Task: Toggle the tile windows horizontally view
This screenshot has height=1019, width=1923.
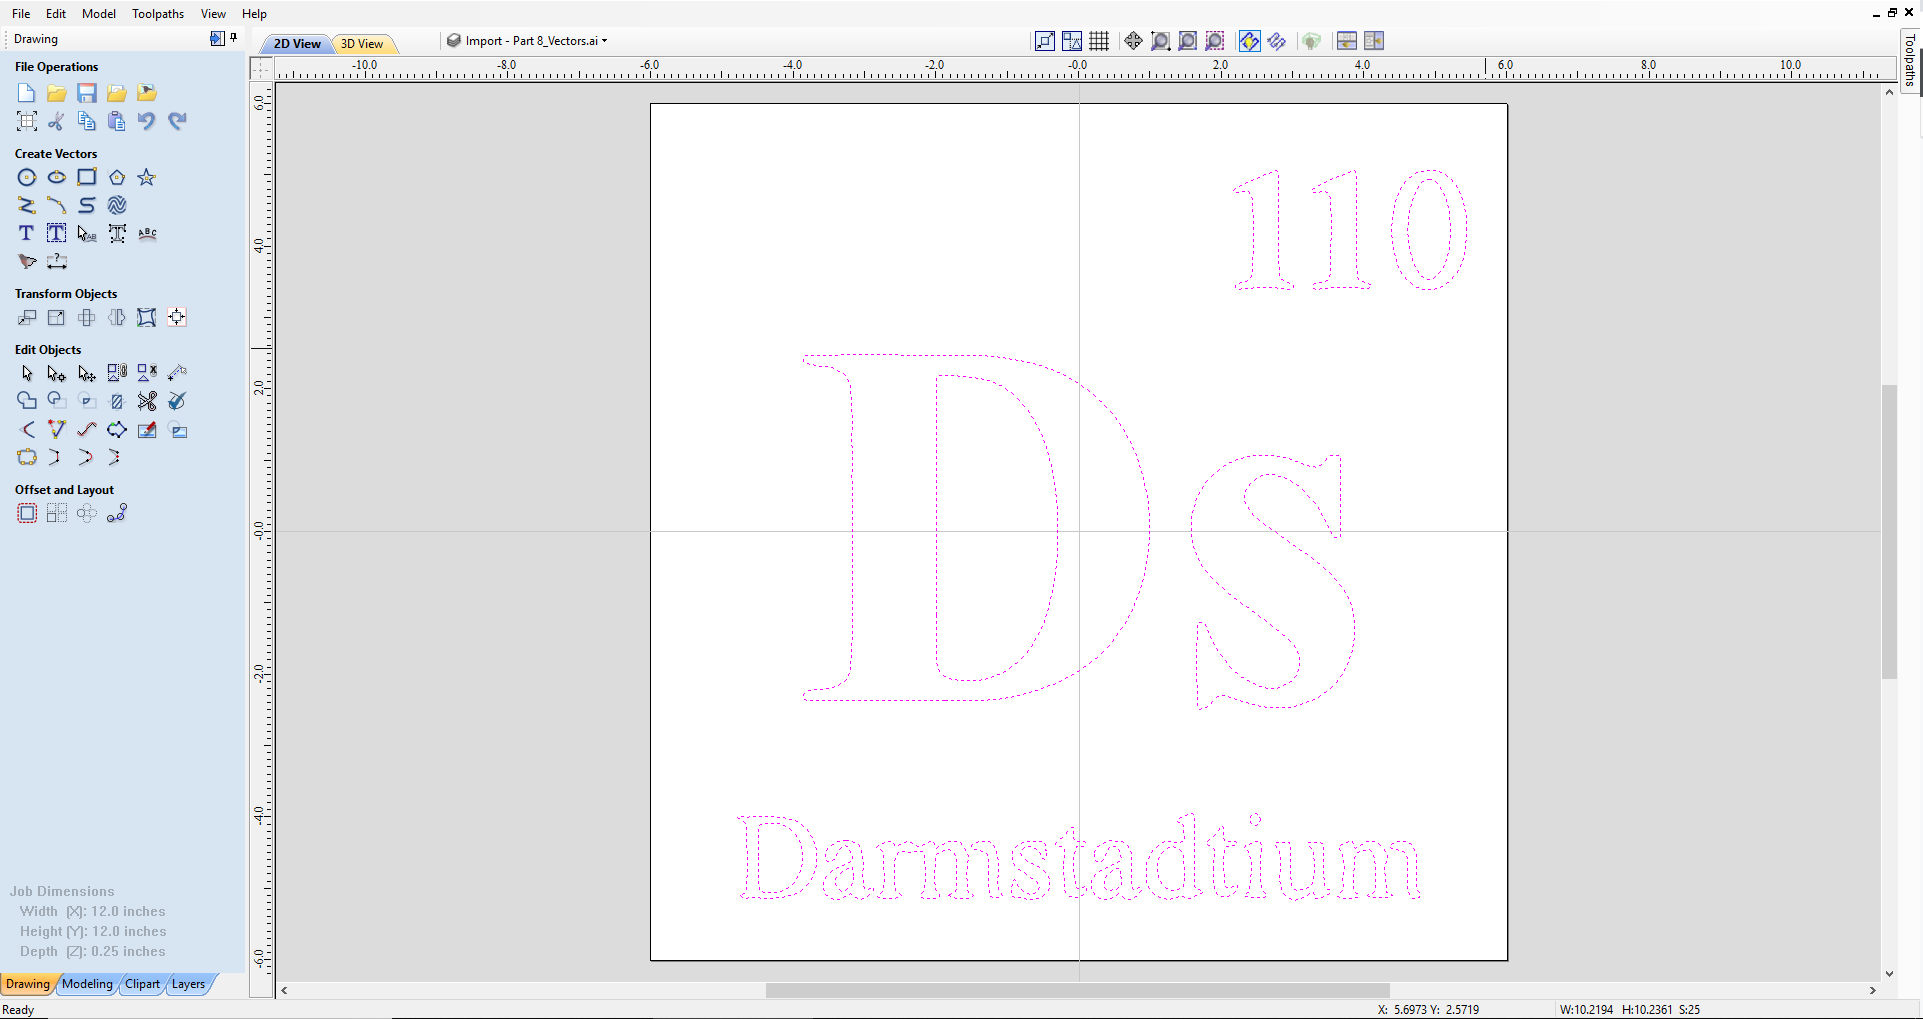Action: pyautogui.click(x=1347, y=41)
